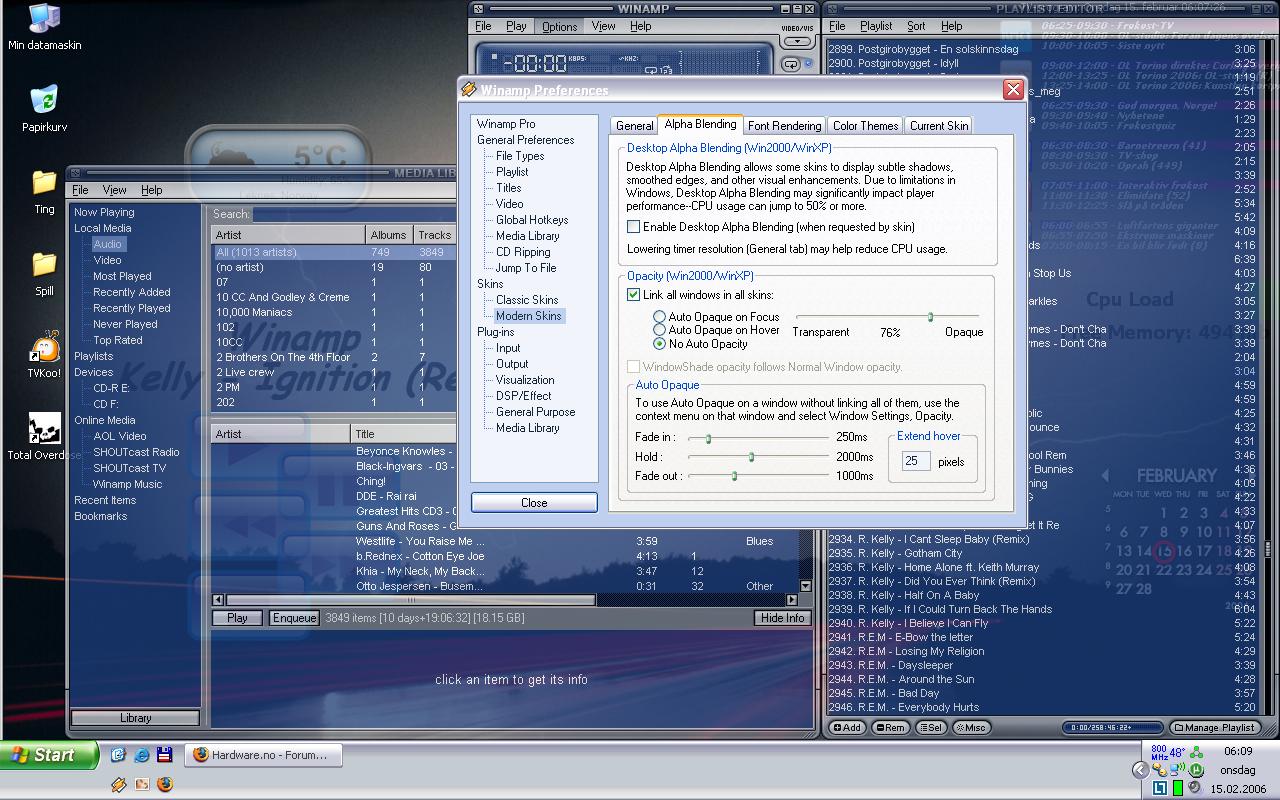The image size is (1280, 800).
Task: Click Internet Explorer quick launch icon
Action: 142,755
